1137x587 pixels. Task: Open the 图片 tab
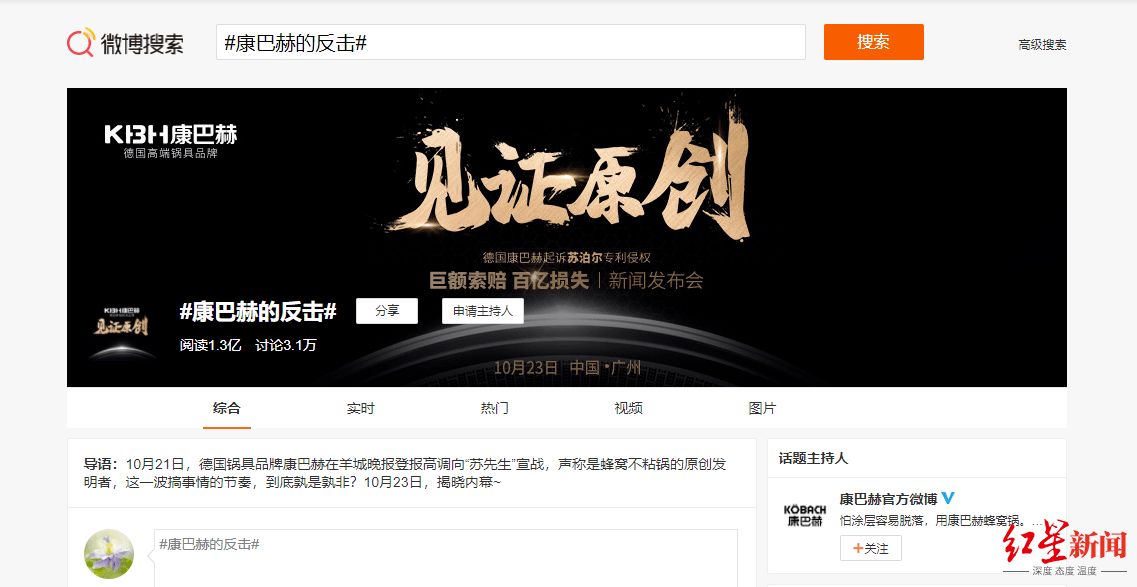(x=762, y=408)
